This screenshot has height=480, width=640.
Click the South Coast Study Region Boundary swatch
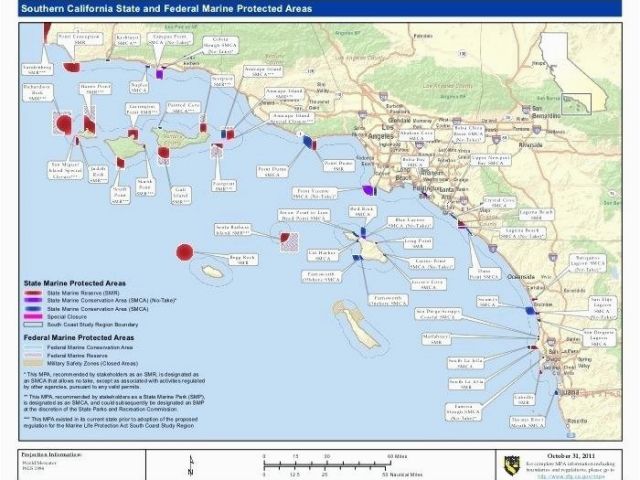(x=33, y=325)
